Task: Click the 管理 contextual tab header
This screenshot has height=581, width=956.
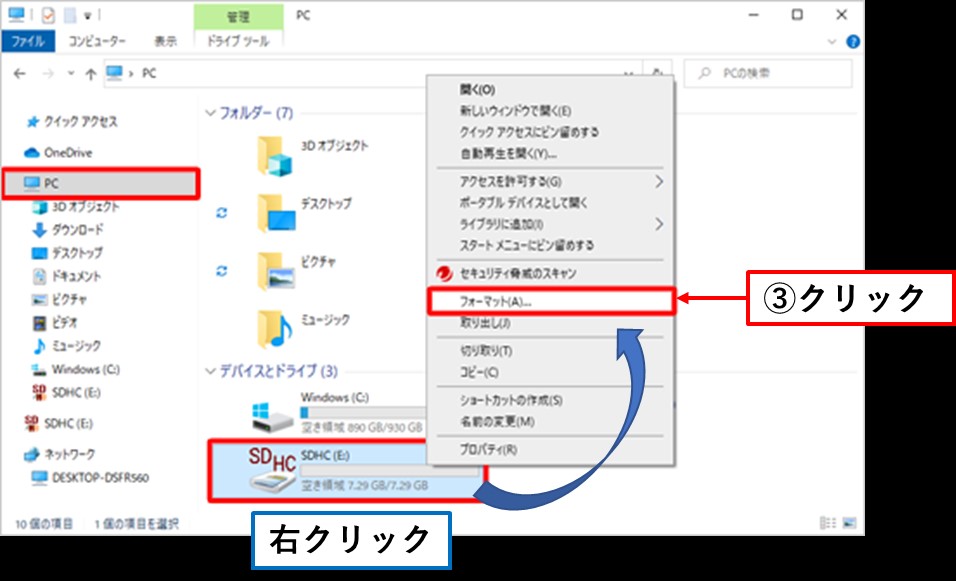Action: pos(238,16)
